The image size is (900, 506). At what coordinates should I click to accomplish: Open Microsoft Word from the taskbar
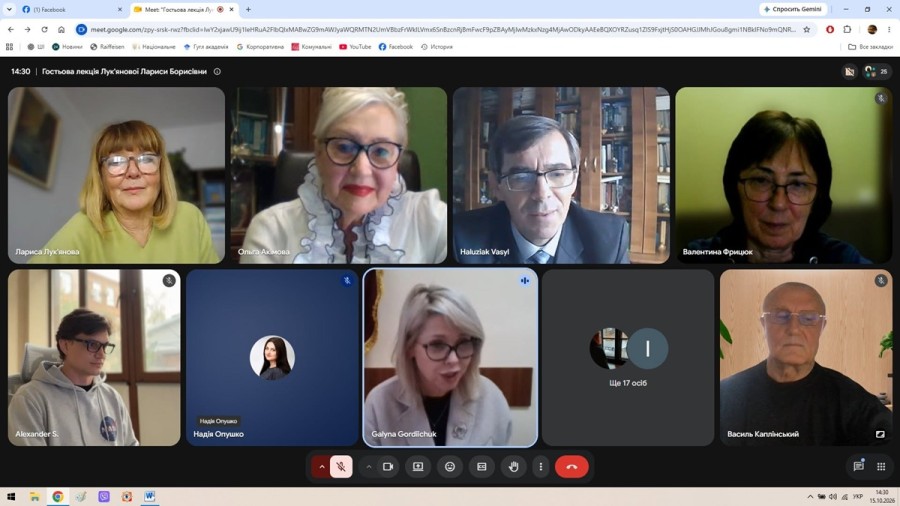click(150, 497)
